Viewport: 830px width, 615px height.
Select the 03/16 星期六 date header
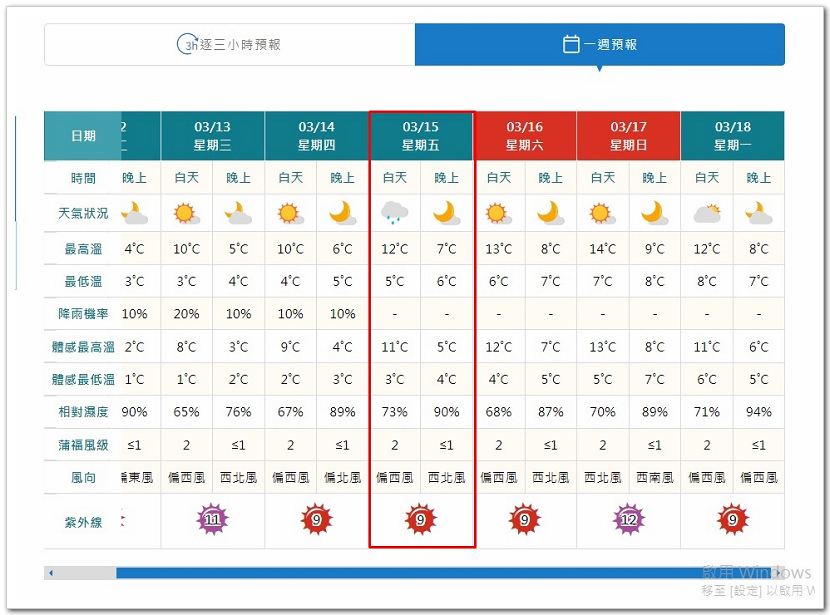(x=525, y=136)
